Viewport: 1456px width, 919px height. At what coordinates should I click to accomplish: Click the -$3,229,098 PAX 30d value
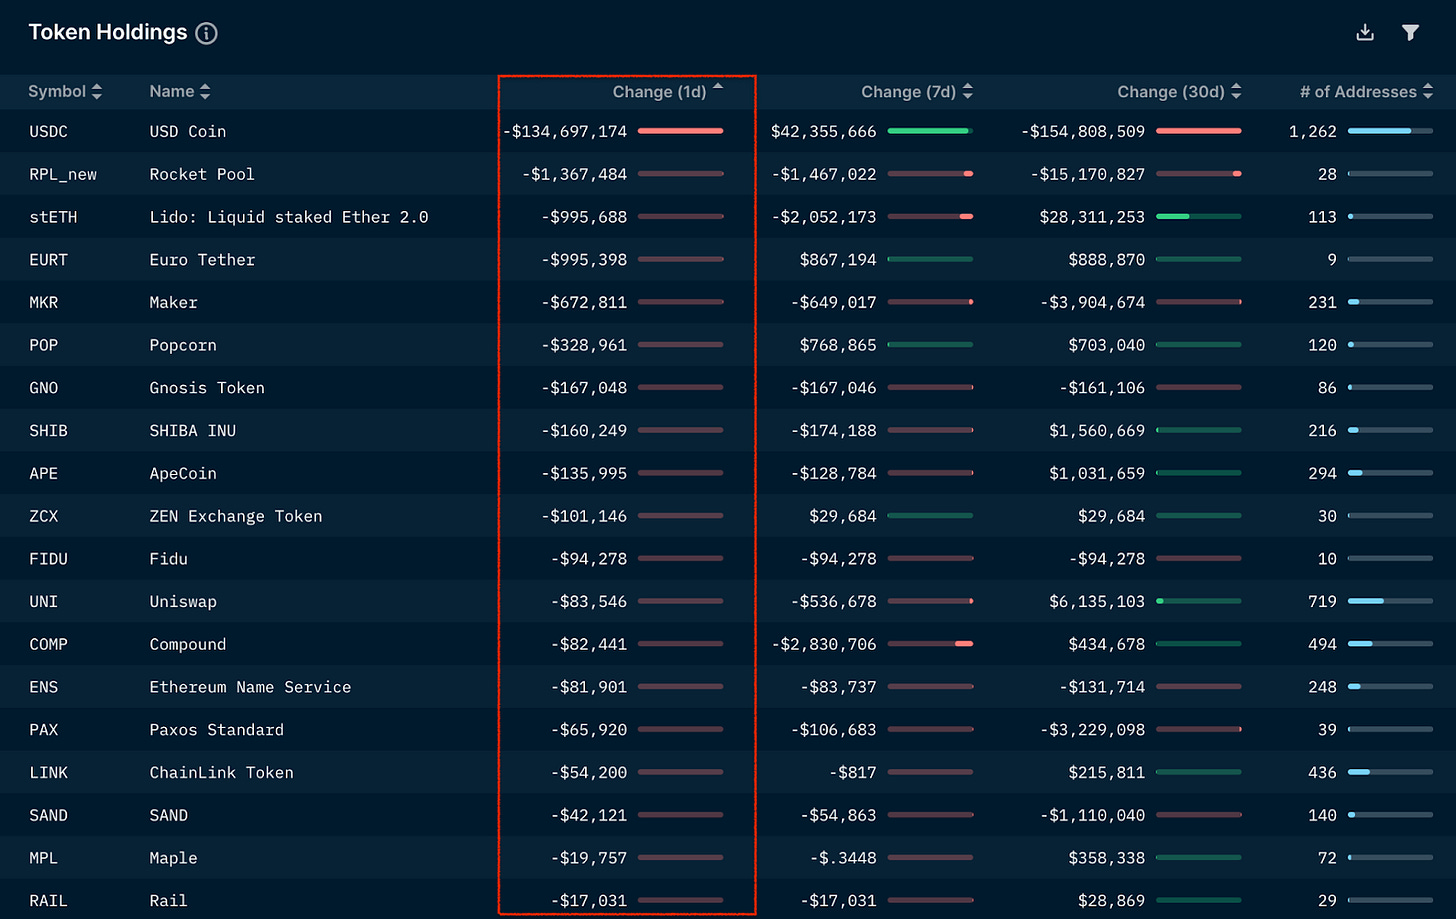[x=1092, y=730]
